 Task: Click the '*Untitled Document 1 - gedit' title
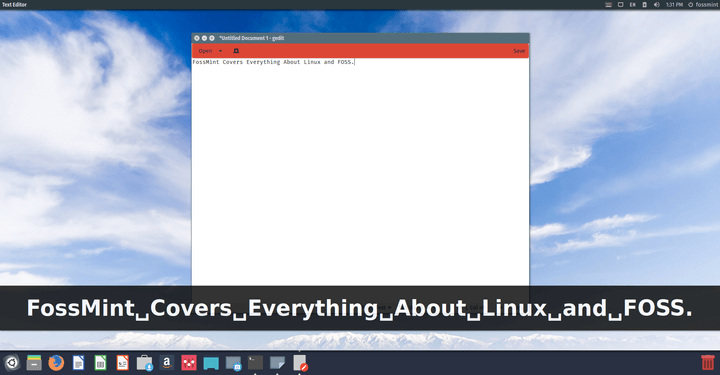pos(252,38)
